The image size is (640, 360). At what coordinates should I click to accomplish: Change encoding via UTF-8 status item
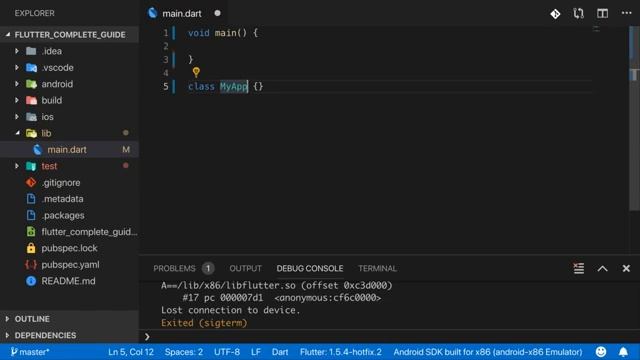tap(227, 352)
